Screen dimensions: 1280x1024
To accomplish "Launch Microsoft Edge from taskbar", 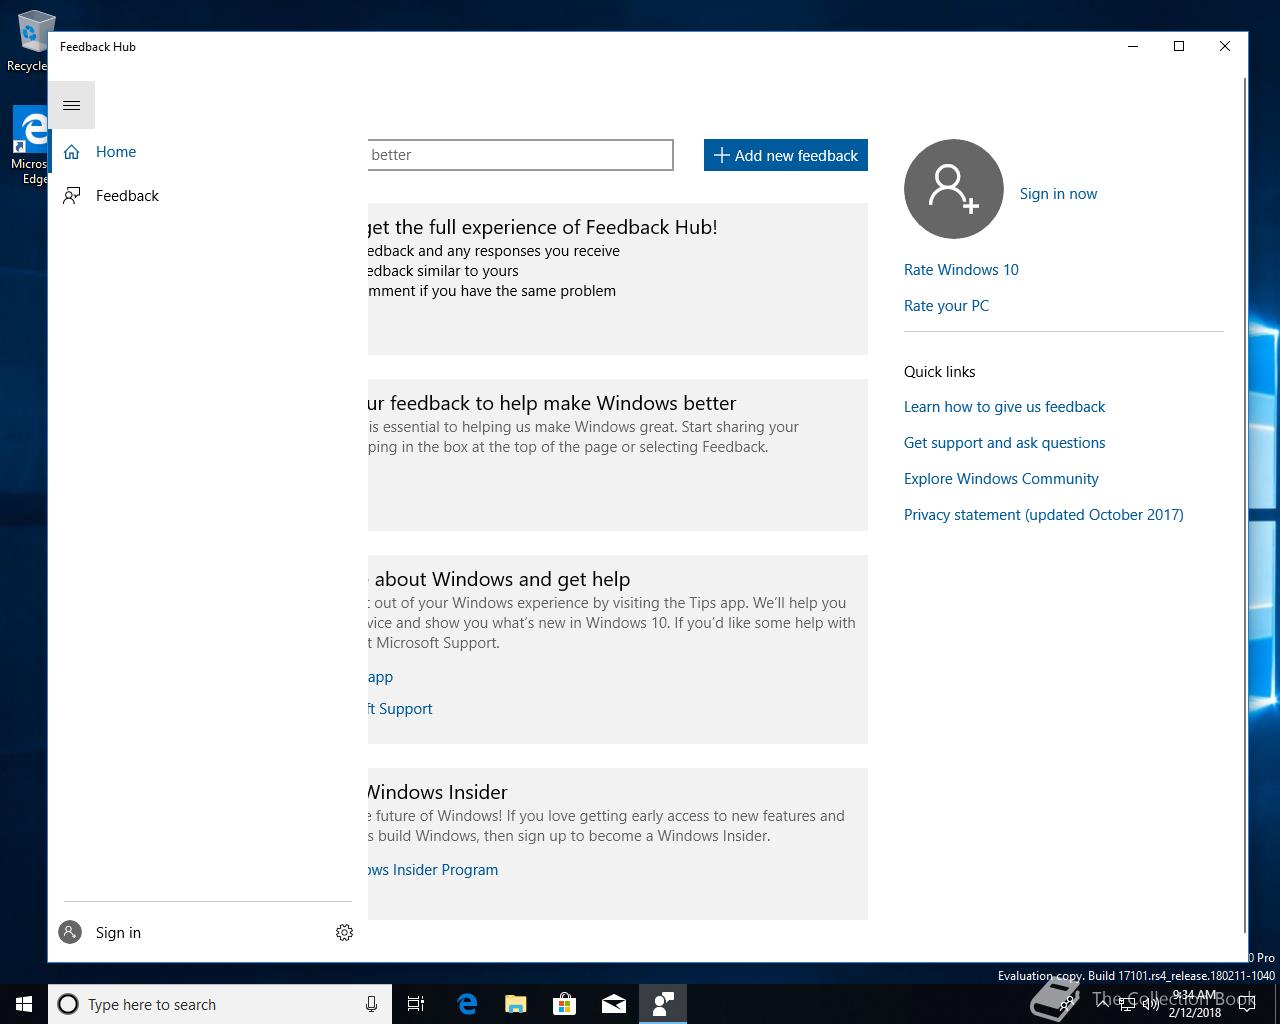I will pos(466,1004).
